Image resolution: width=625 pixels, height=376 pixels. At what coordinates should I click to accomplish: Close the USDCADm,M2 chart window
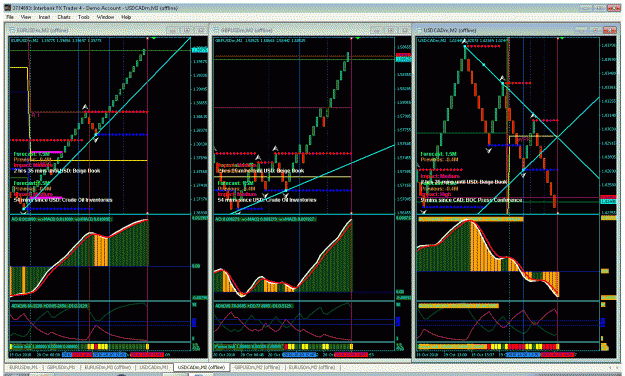(x=610, y=30)
